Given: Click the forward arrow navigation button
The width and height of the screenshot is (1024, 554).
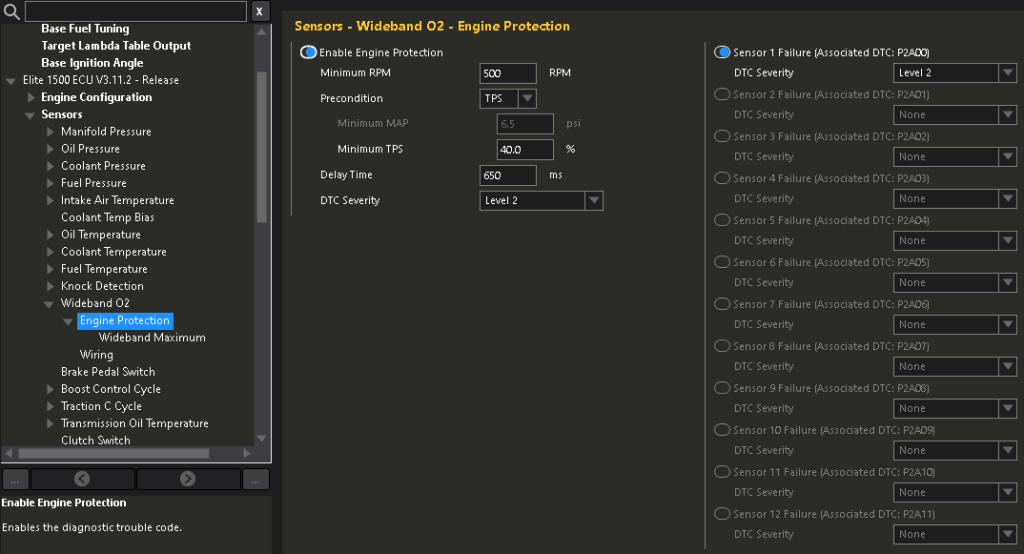Looking at the screenshot, I should (x=188, y=479).
